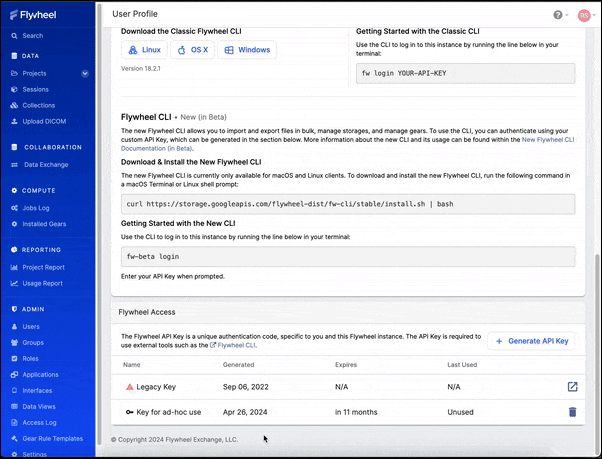Click the Projects folder icon
Screen dimensions: 602x459
pyautogui.click(x=14, y=73)
